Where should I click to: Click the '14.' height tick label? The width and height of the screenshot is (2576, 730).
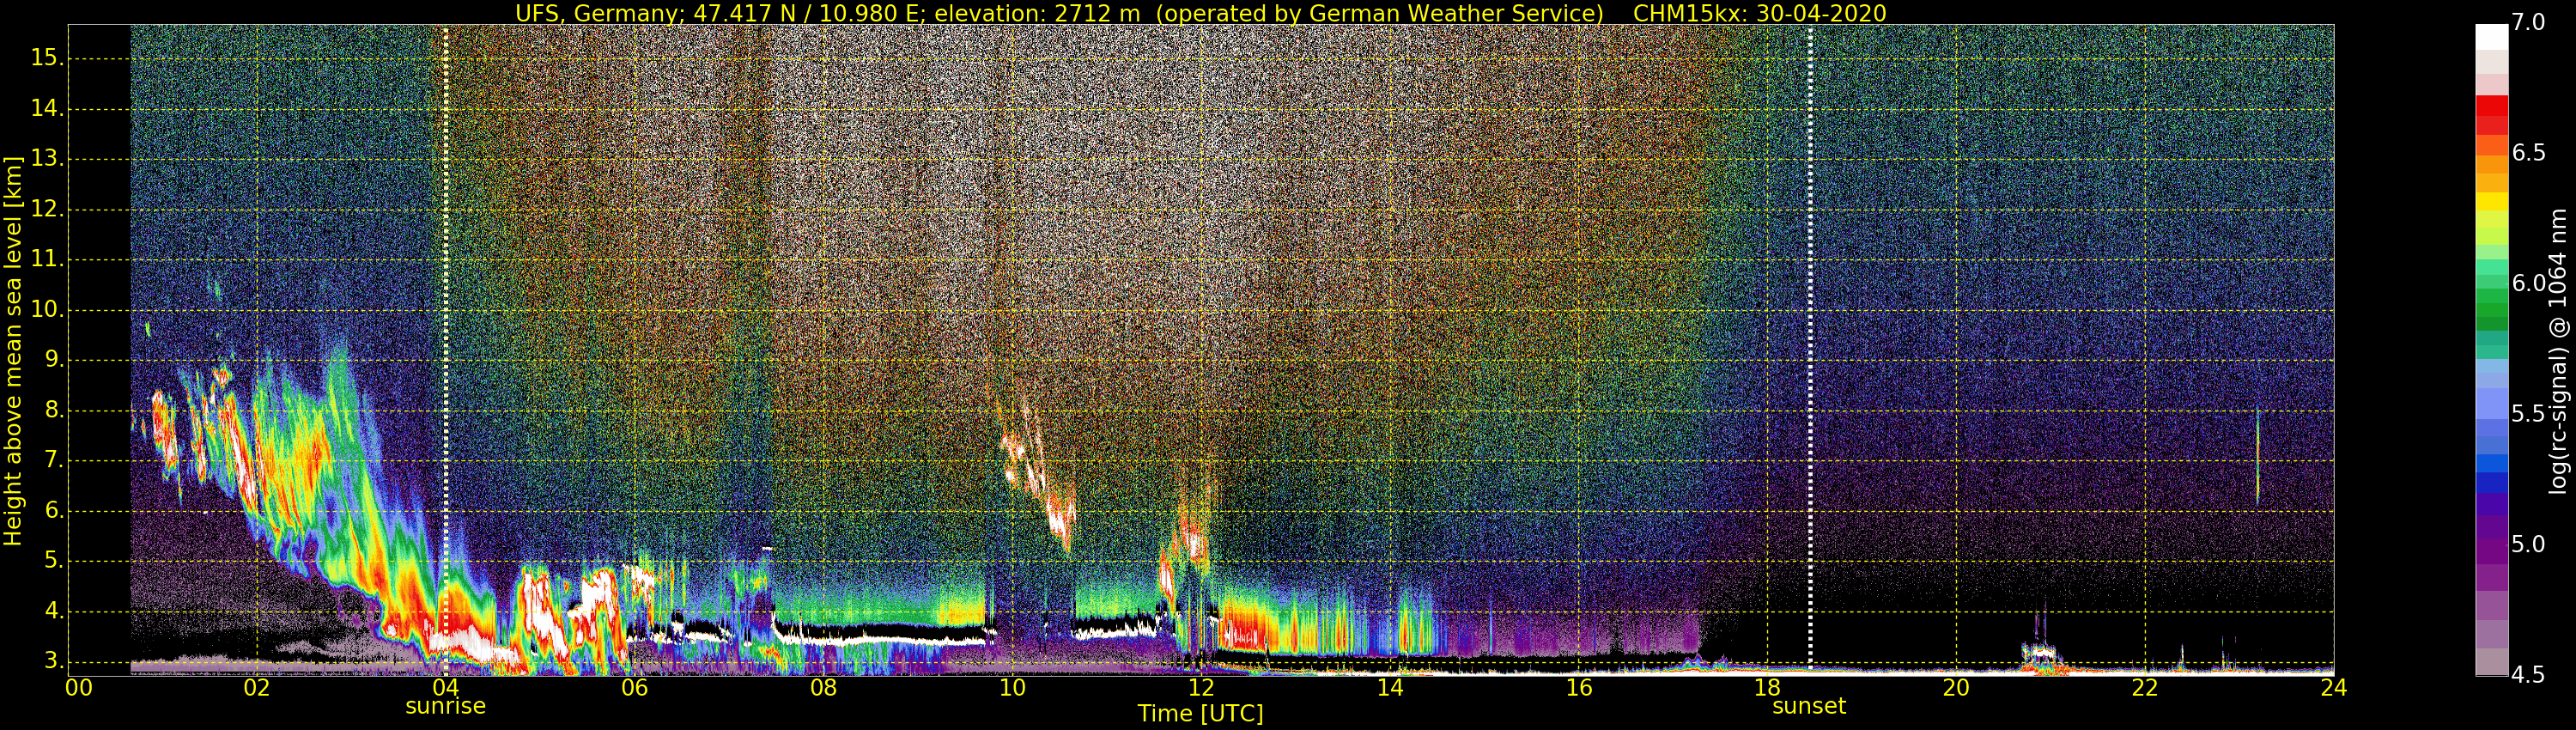point(47,108)
